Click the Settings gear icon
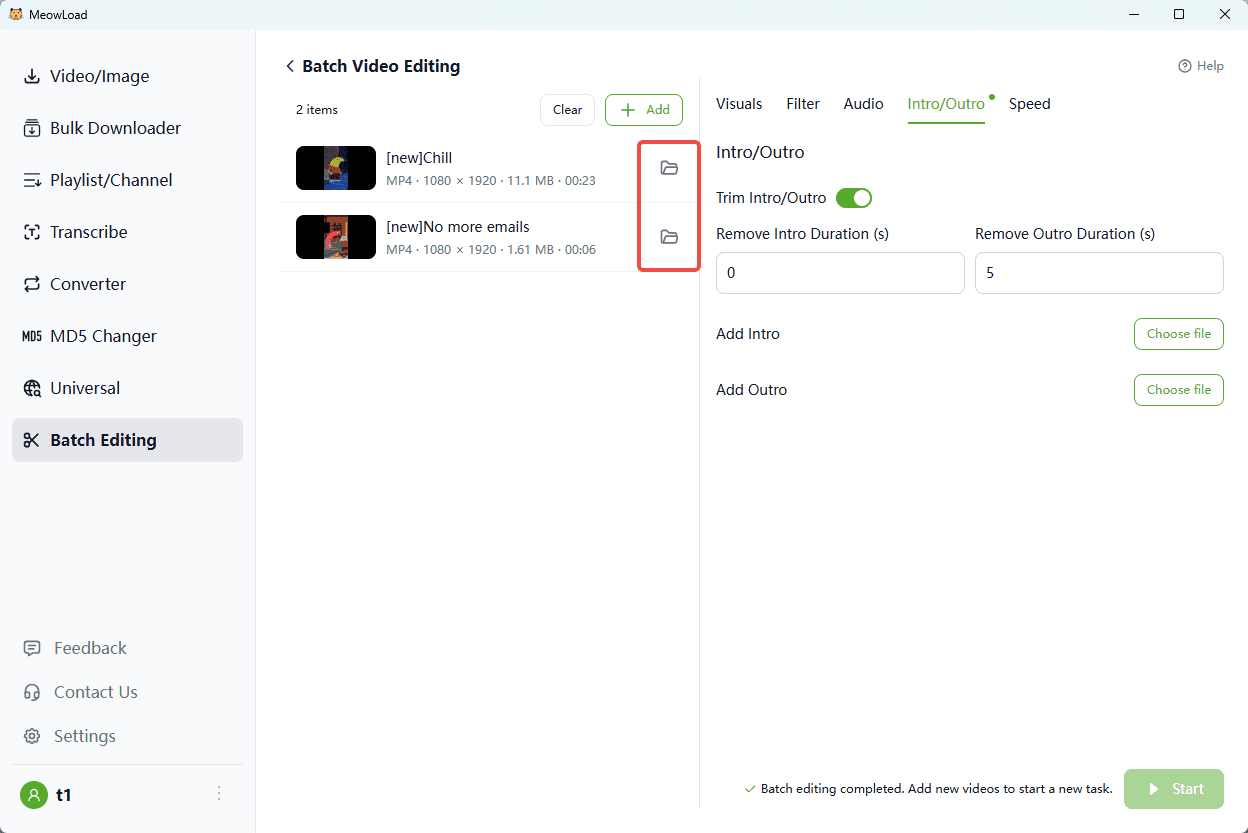Viewport: 1248px width, 833px height. pos(32,736)
